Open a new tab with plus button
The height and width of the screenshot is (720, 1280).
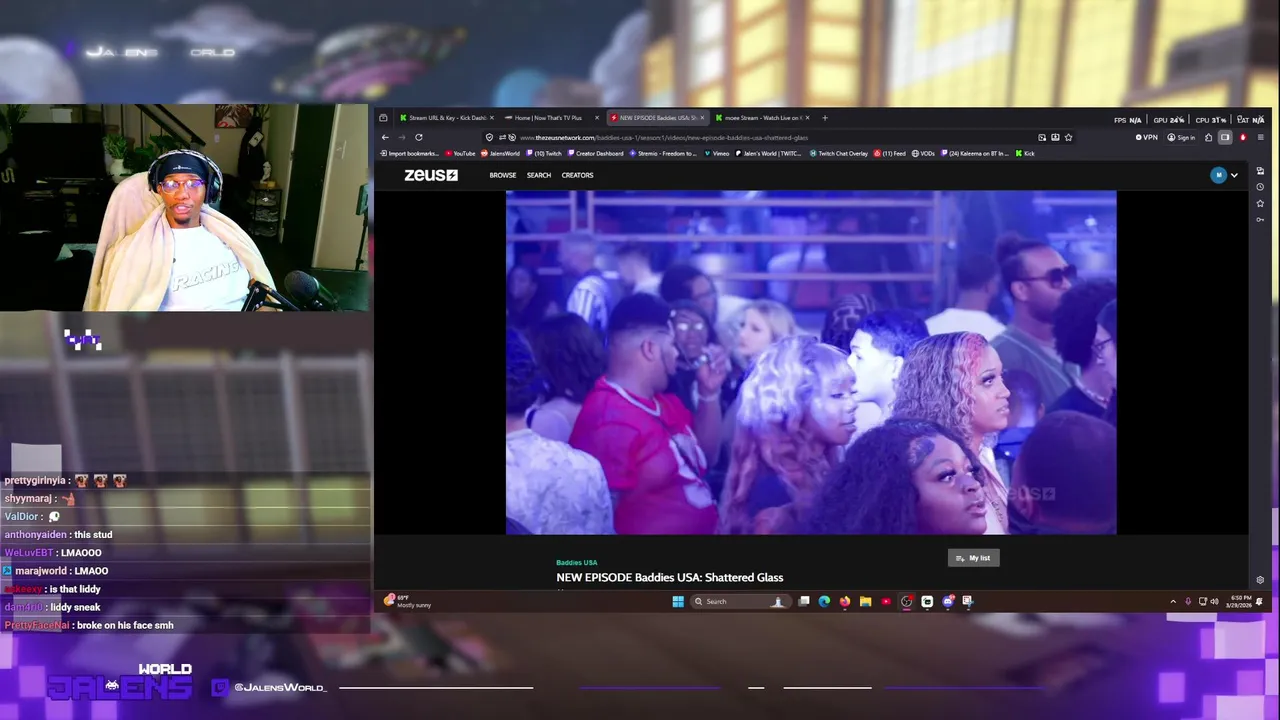click(x=824, y=118)
